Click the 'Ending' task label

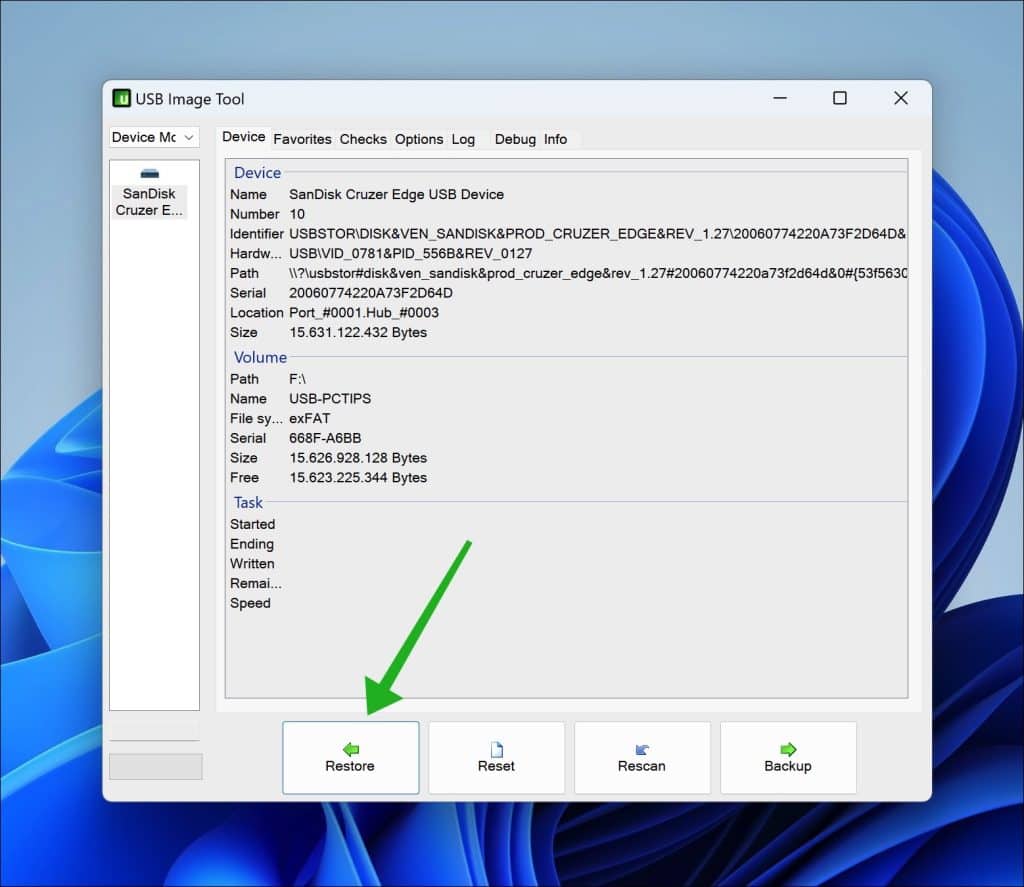click(251, 544)
